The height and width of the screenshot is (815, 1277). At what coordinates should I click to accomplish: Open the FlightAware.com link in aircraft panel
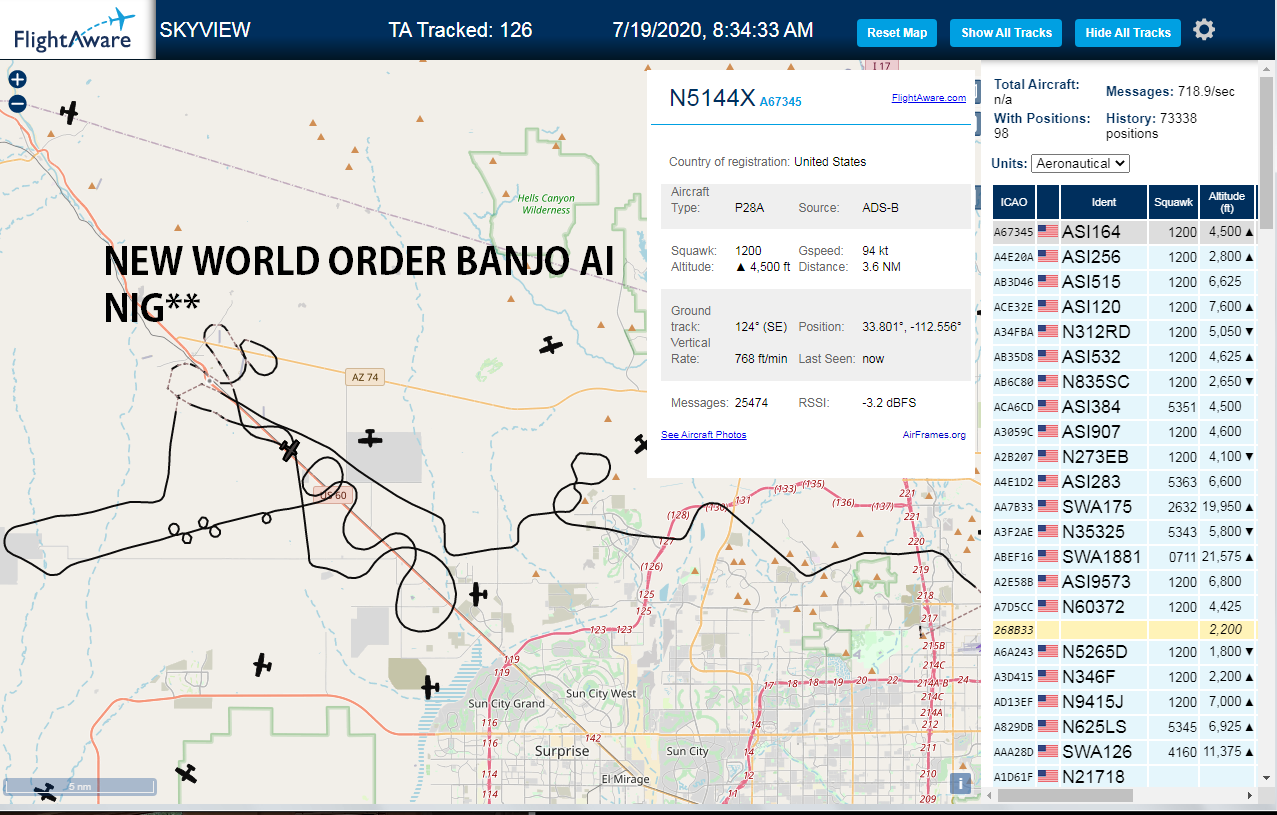pyautogui.click(x=928, y=98)
